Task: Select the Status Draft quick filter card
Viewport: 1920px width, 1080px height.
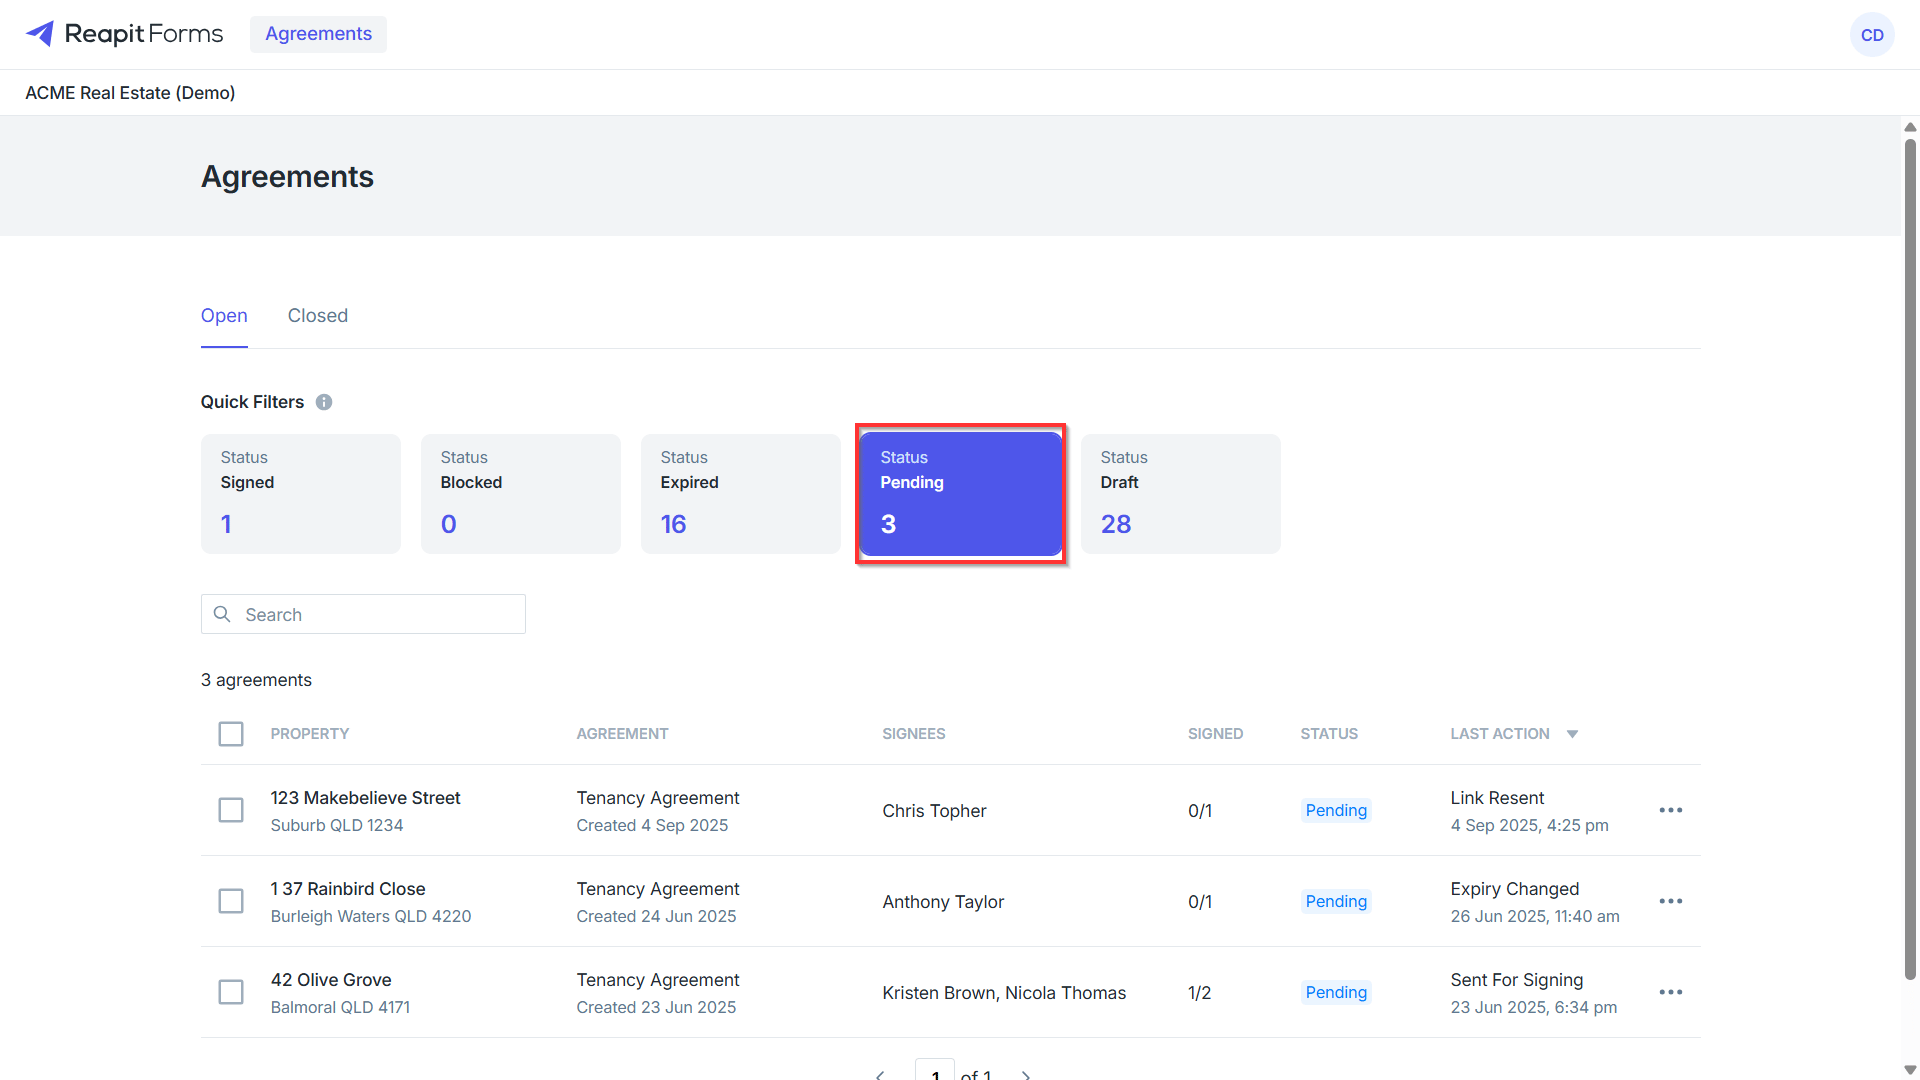Action: [1181, 494]
